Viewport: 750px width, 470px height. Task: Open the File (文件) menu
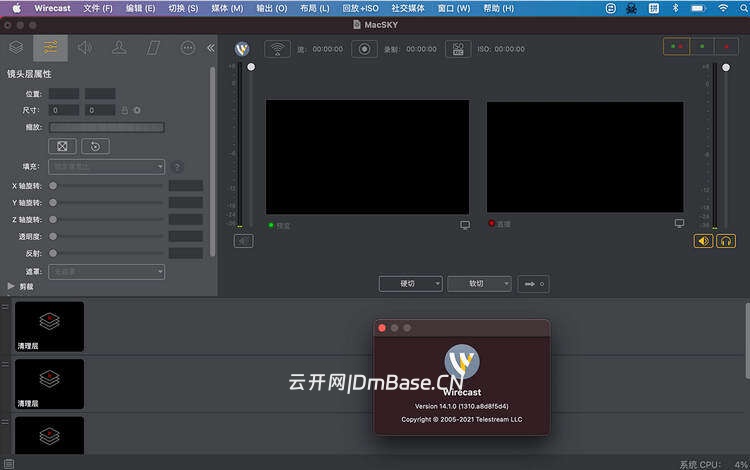(x=98, y=8)
